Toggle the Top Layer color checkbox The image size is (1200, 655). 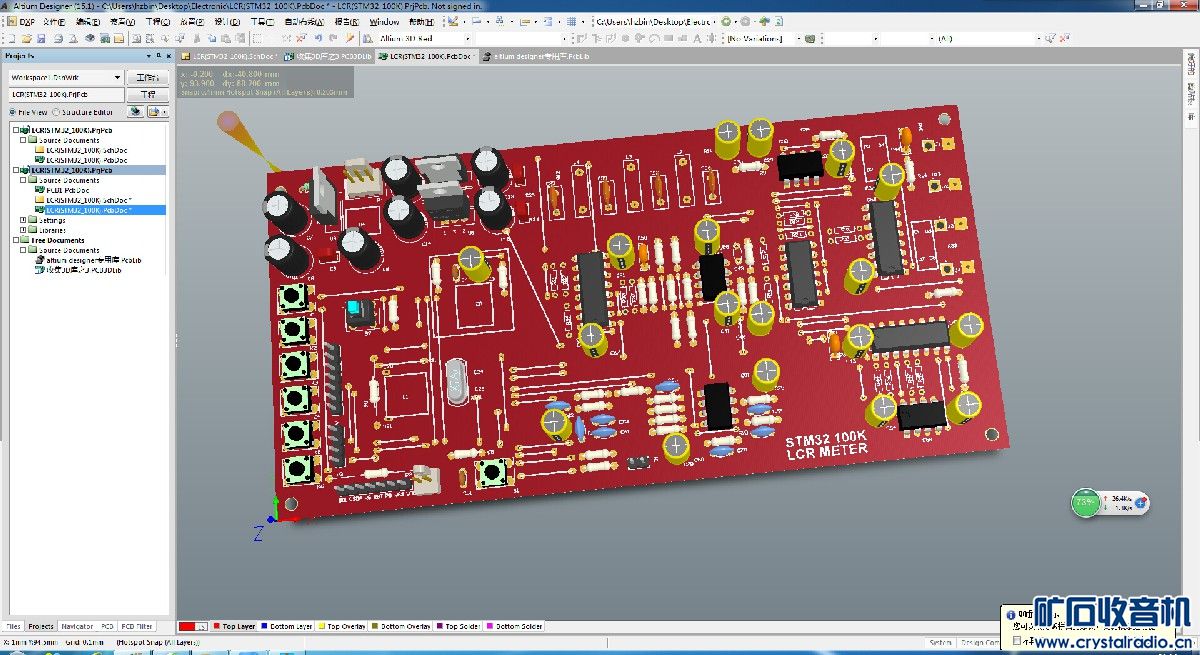coord(216,627)
